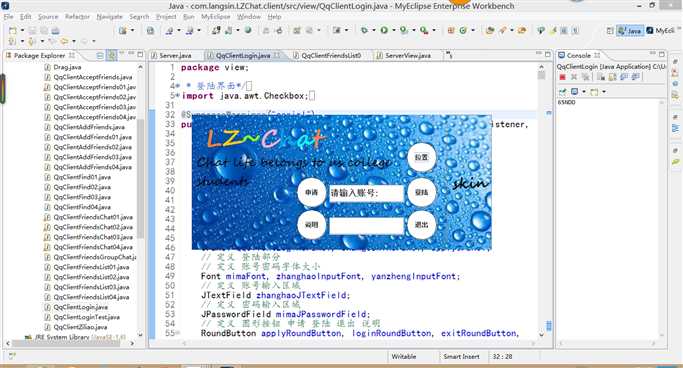
Task: Toggle Pin Console button
Action: (563, 91)
